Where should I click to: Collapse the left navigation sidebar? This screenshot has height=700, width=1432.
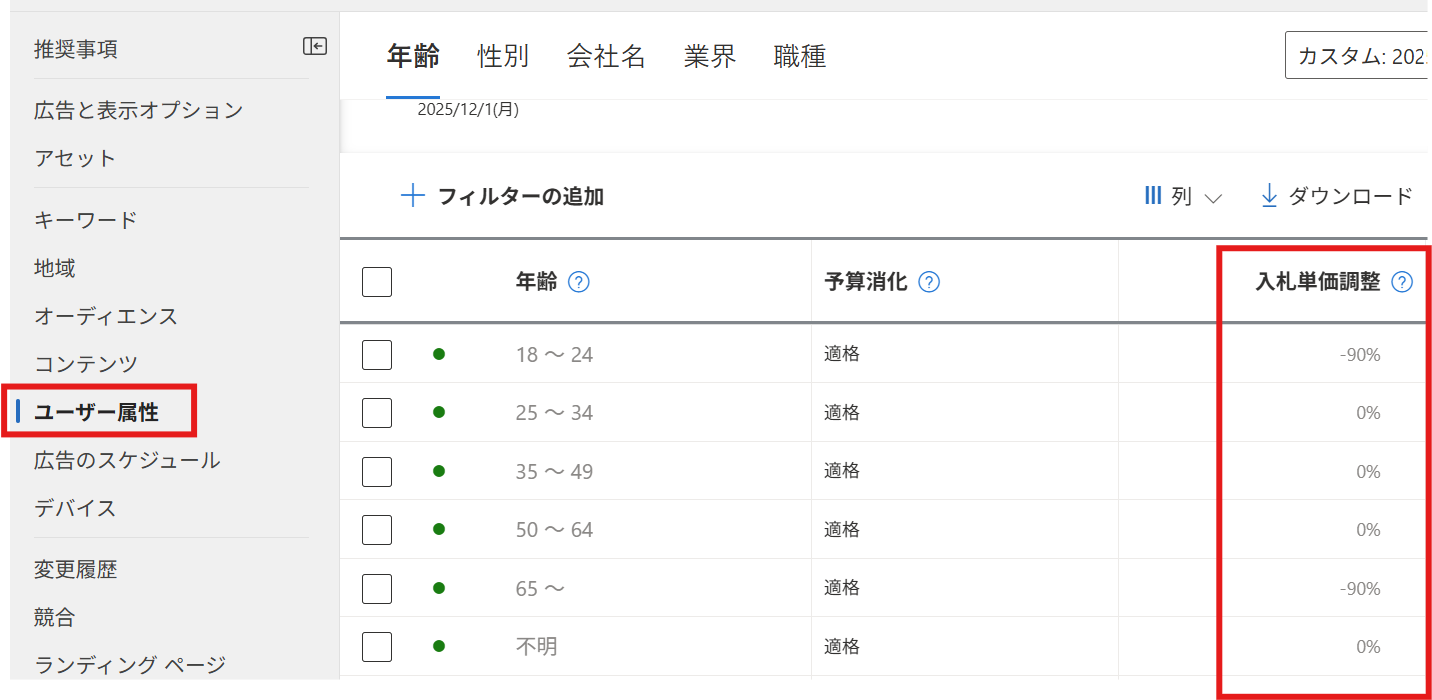[314, 46]
